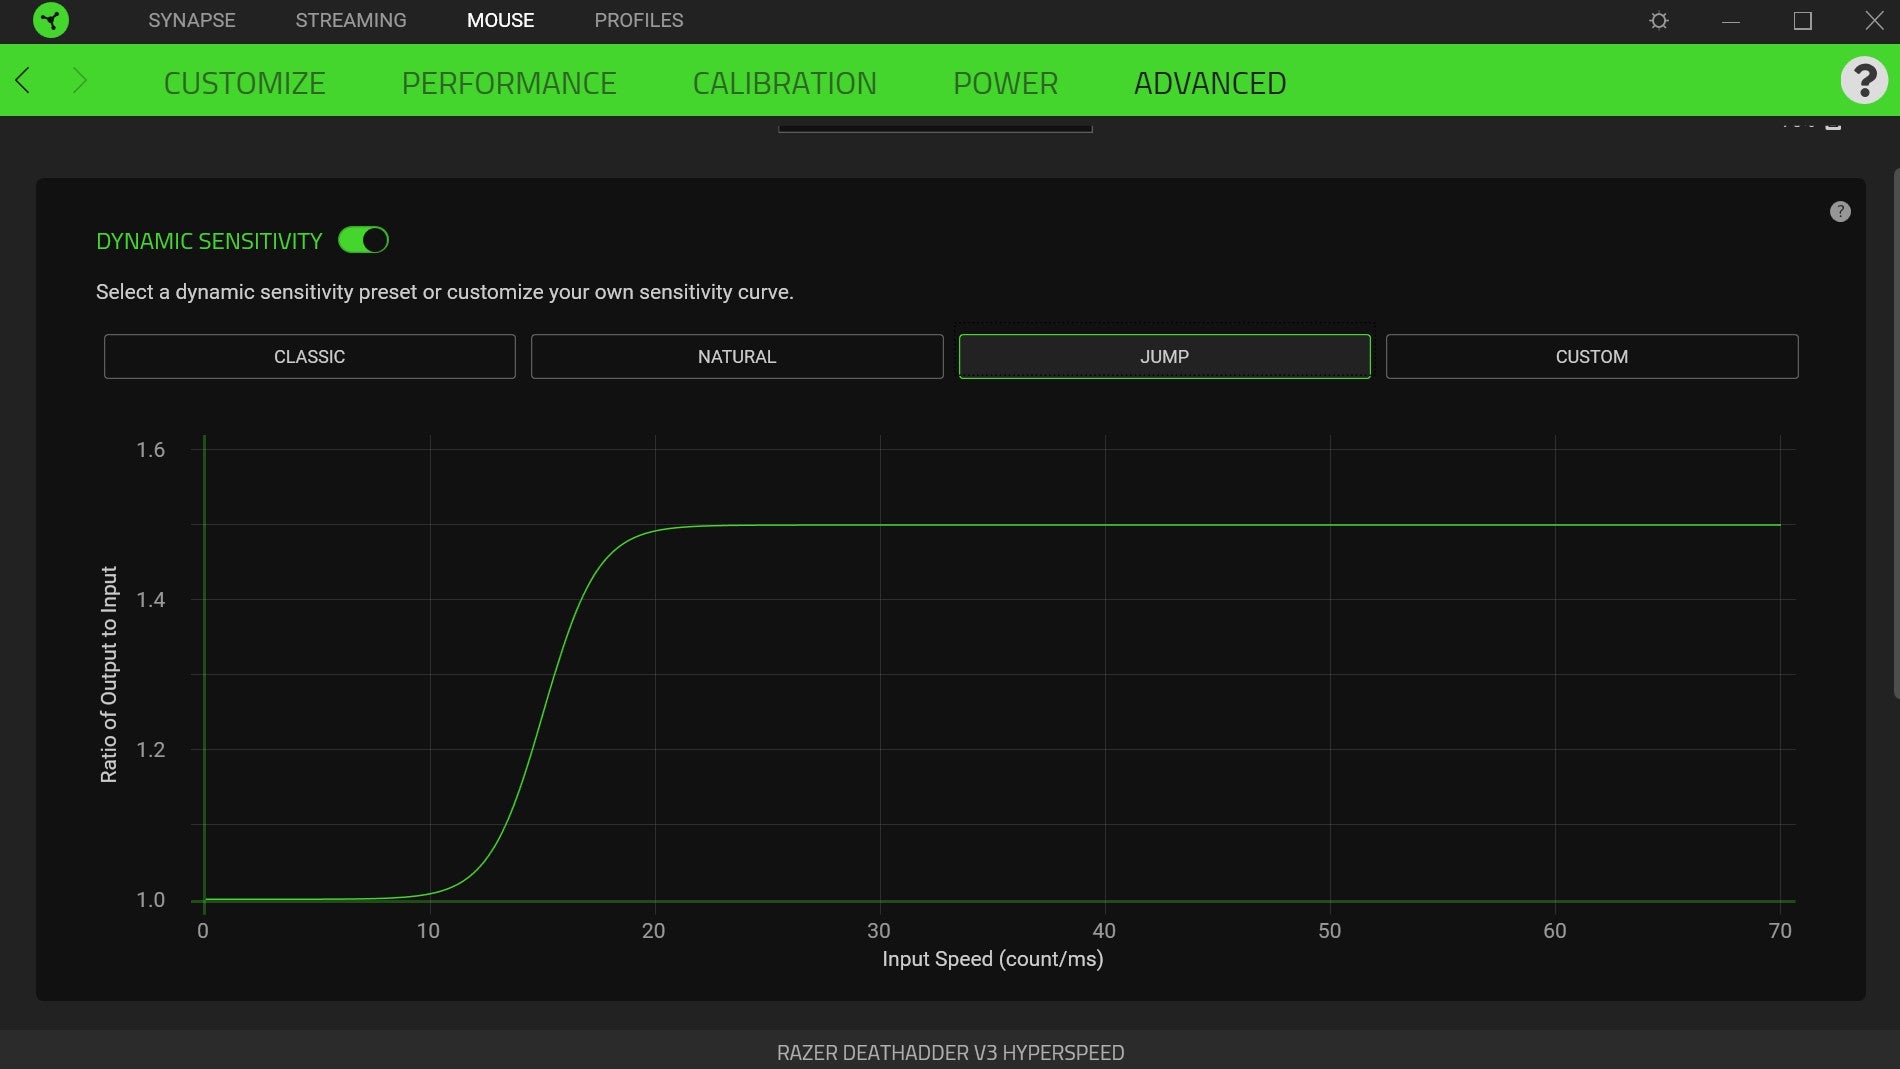Go back using the left arrow
Image resolution: width=1900 pixels, height=1069 pixels.
point(23,80)
